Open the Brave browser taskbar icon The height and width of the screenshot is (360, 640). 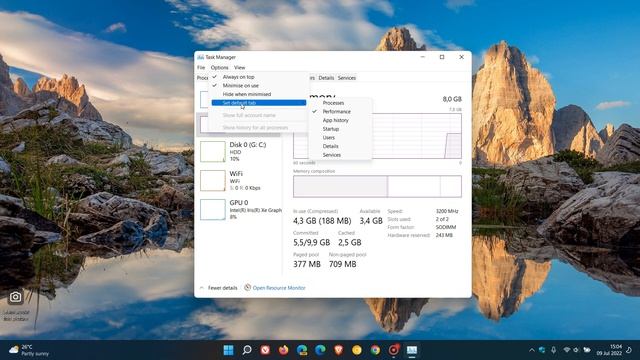pyautogui.click(x=338, y=350)
